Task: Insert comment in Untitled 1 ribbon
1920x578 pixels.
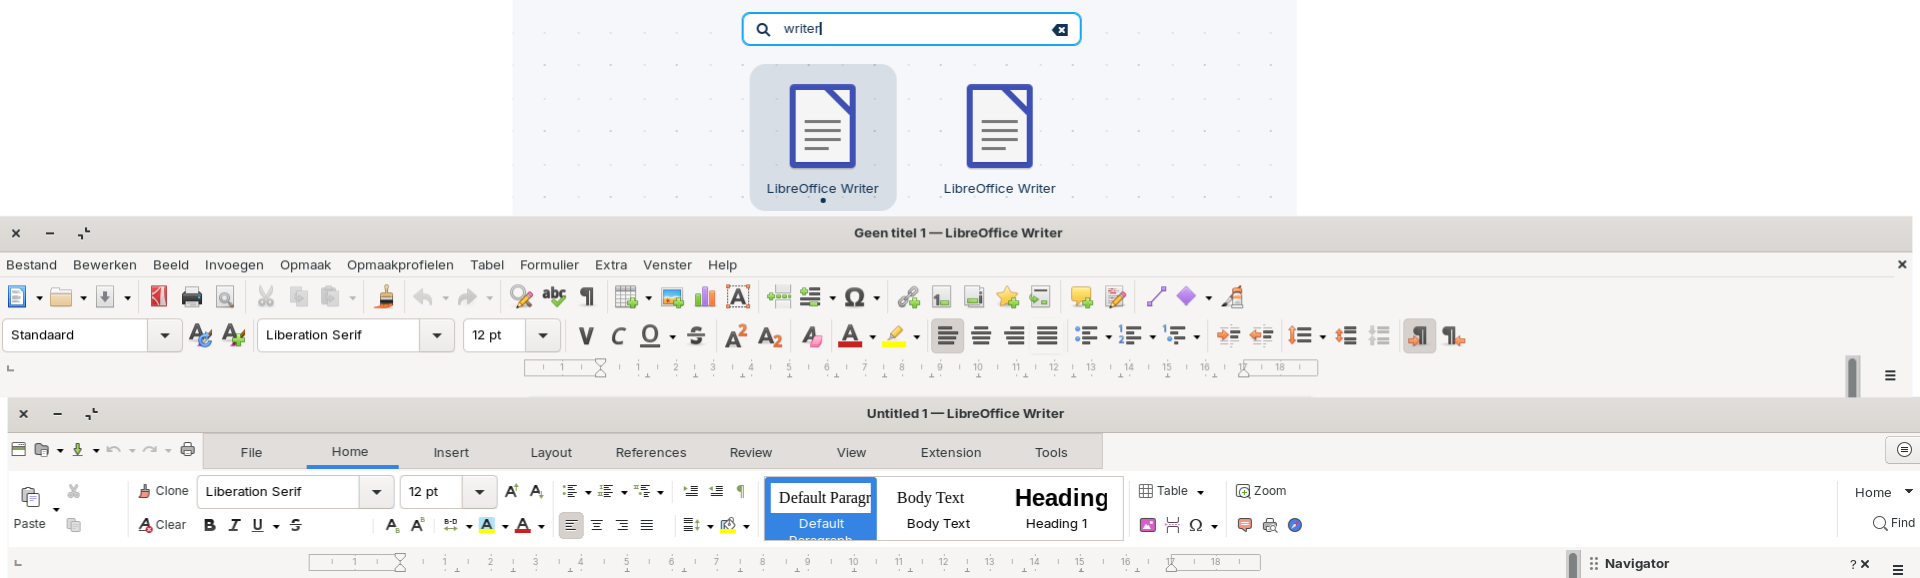Action: coord(1245,525)
